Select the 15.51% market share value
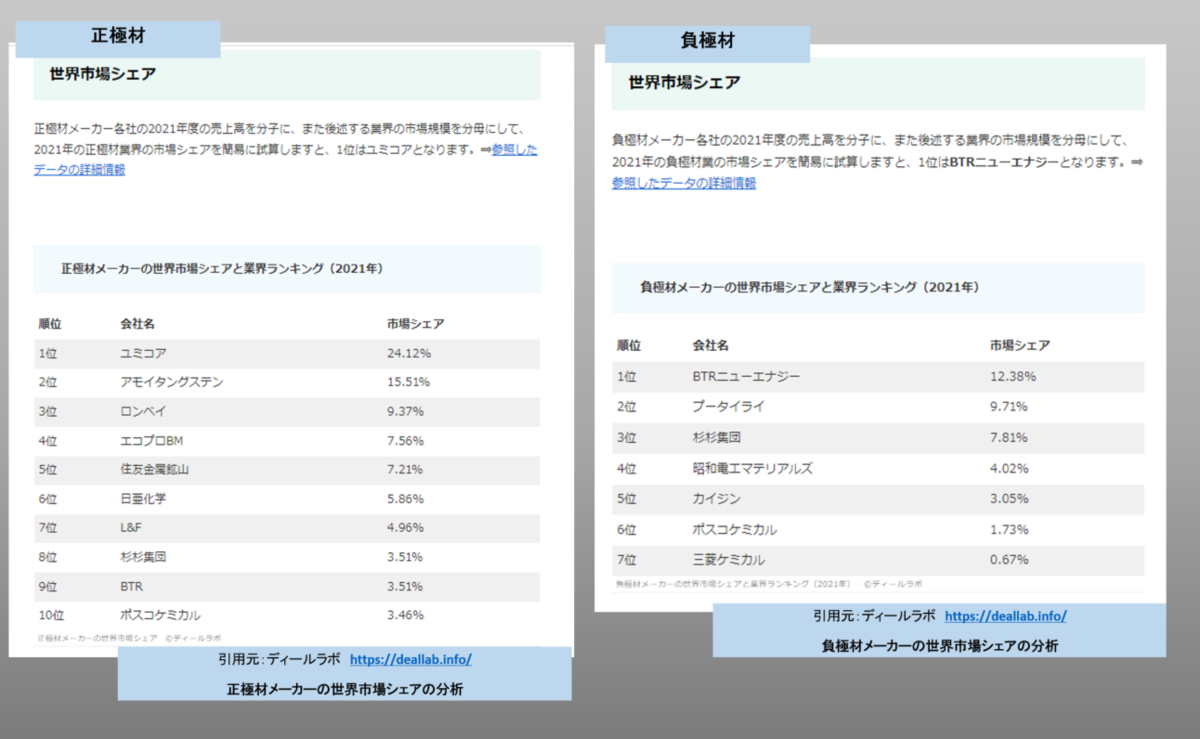 point(409,382)
